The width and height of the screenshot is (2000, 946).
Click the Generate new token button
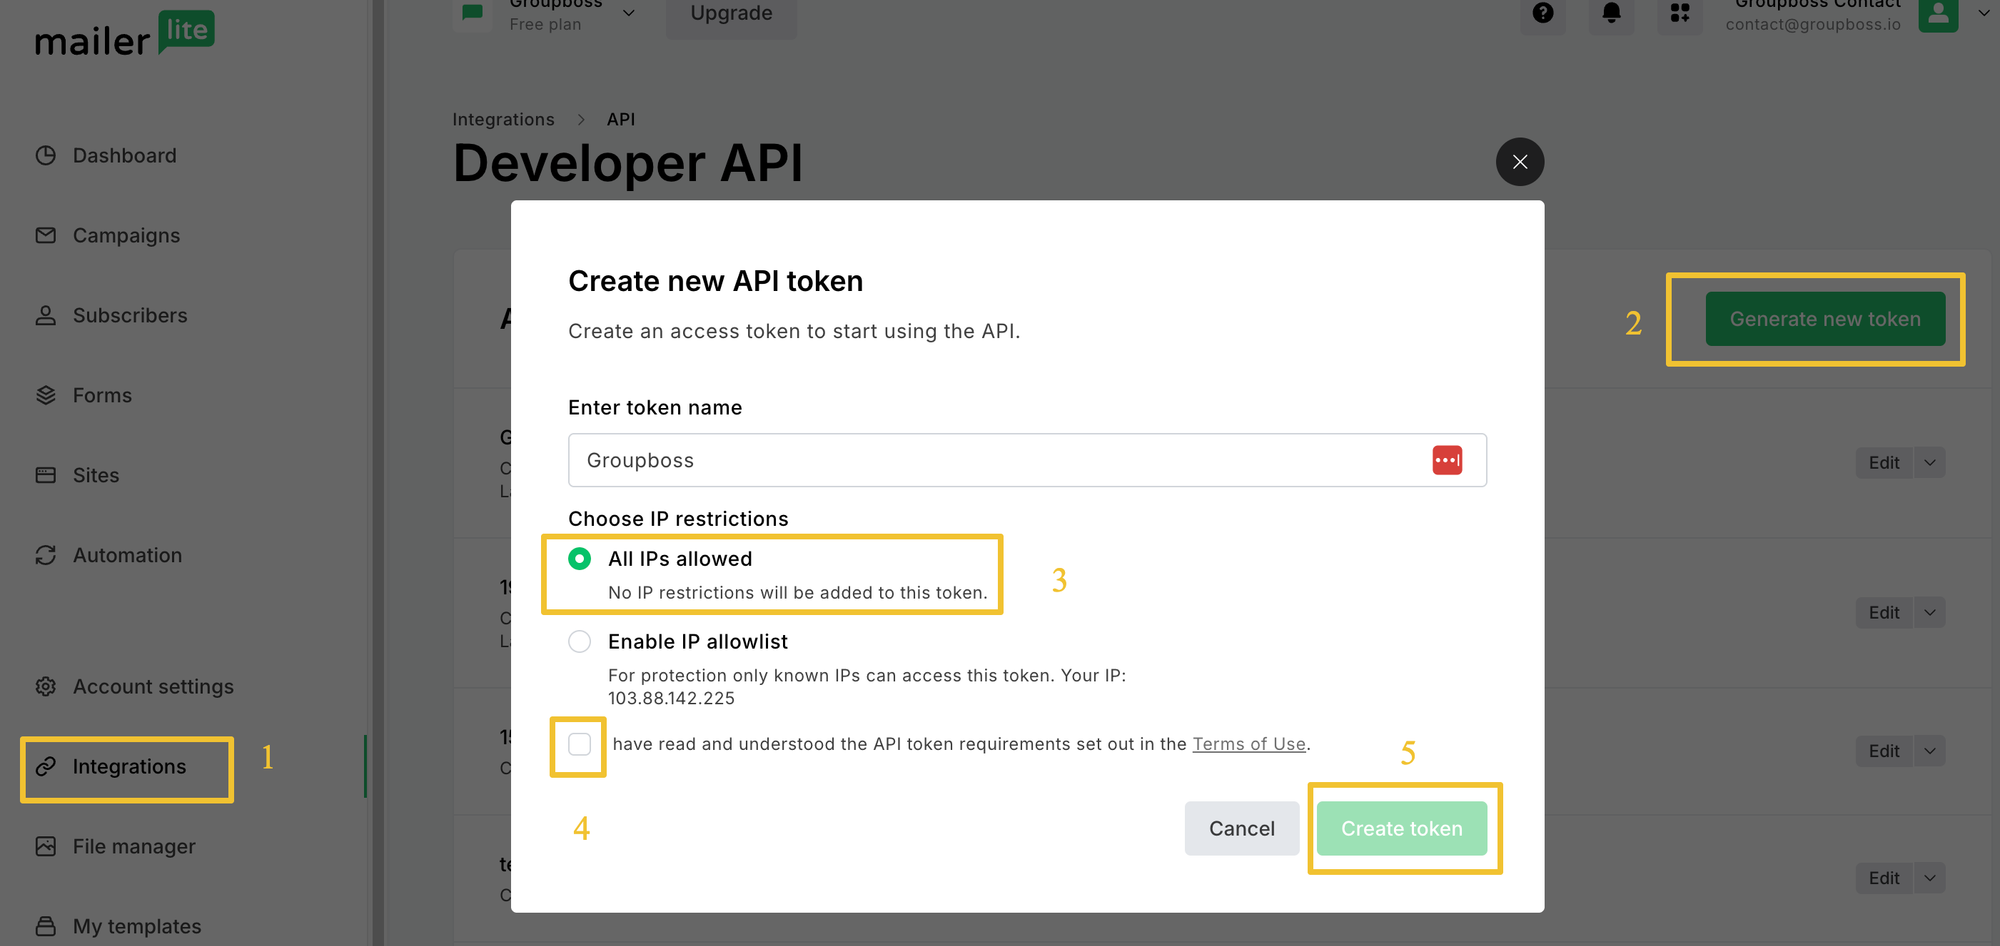1825,319
